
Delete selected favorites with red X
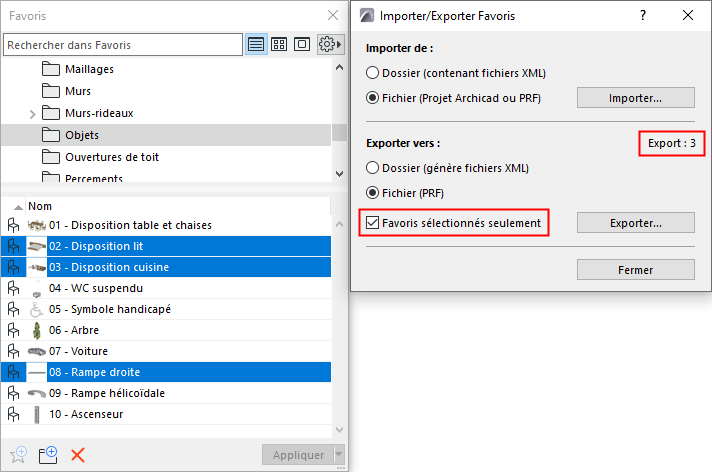click(77, 454)
